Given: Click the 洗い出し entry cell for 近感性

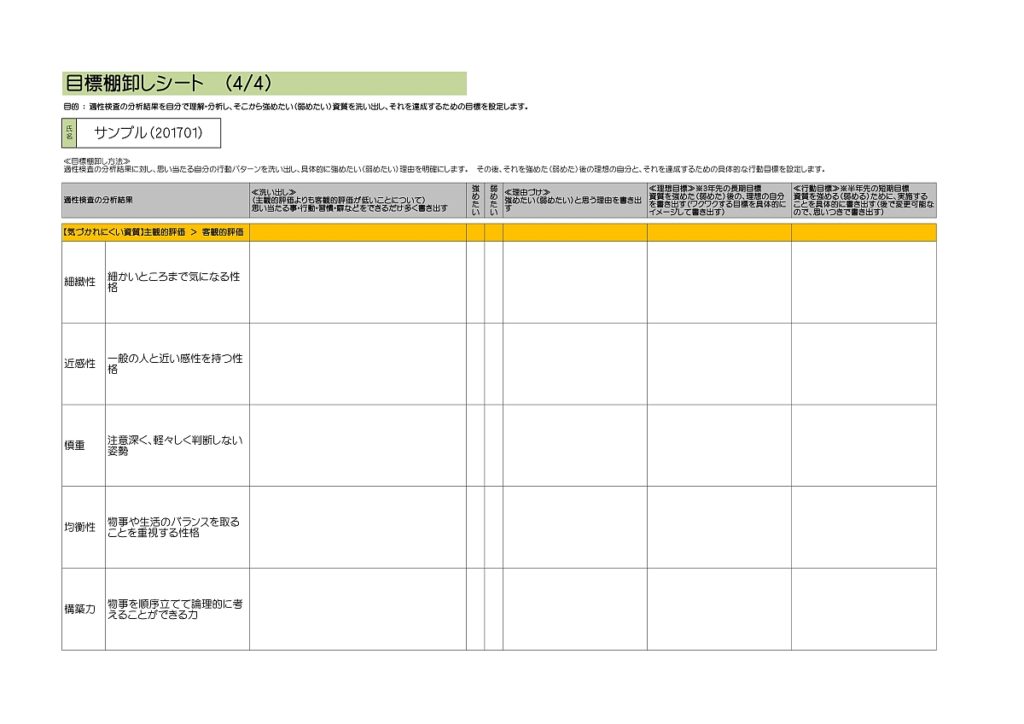Looking at the screenshot, I should pos(358,364).
